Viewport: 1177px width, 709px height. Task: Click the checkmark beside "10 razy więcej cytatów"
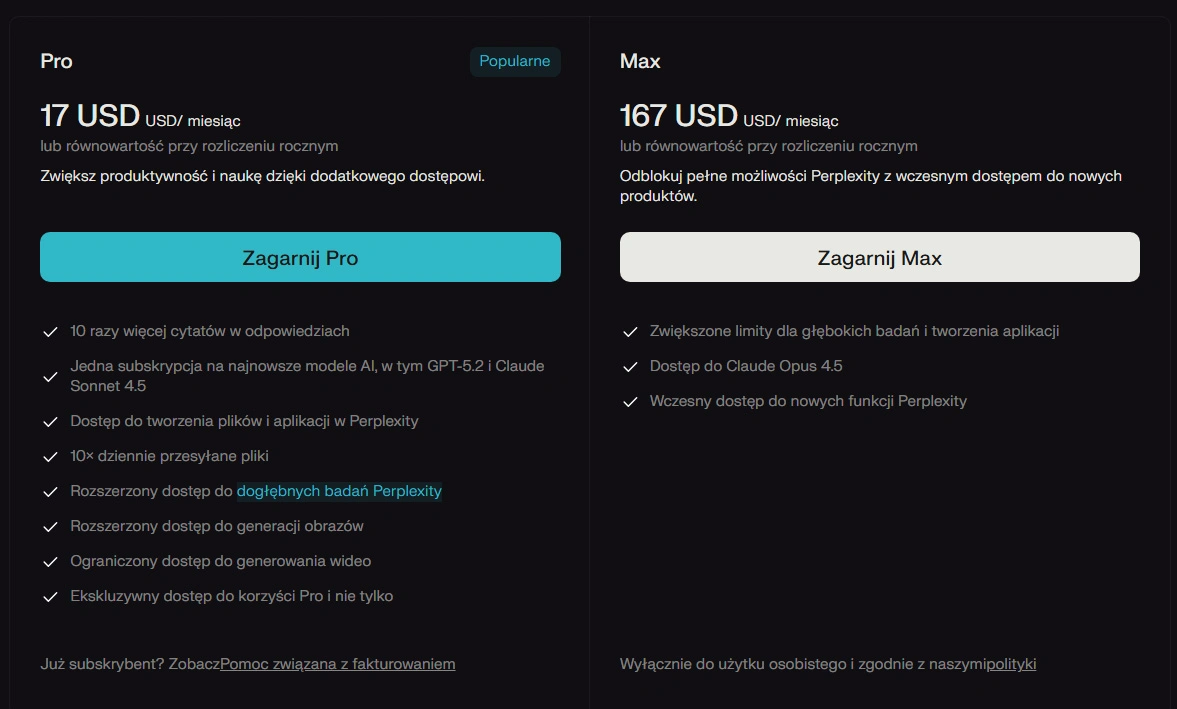point(50,331)
